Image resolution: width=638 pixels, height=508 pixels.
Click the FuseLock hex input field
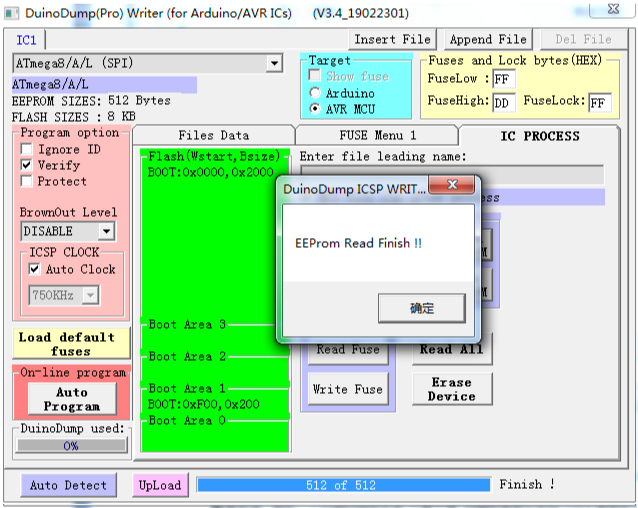click(600, 102)
